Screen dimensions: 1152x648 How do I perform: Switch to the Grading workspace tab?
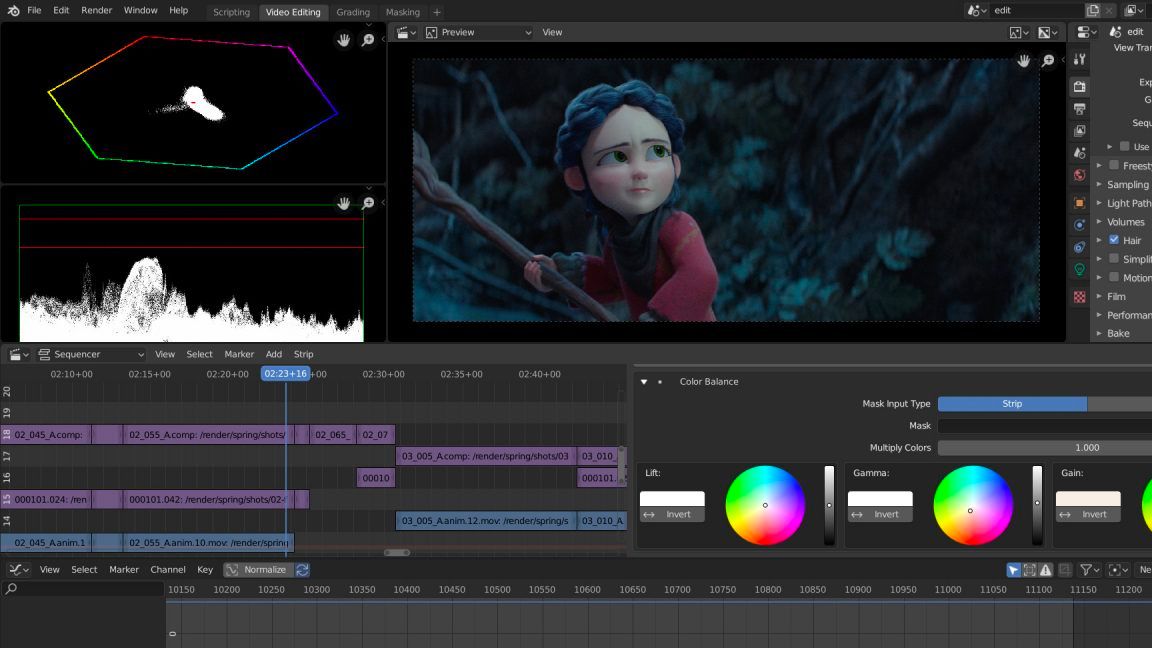(x=353, y=12)
